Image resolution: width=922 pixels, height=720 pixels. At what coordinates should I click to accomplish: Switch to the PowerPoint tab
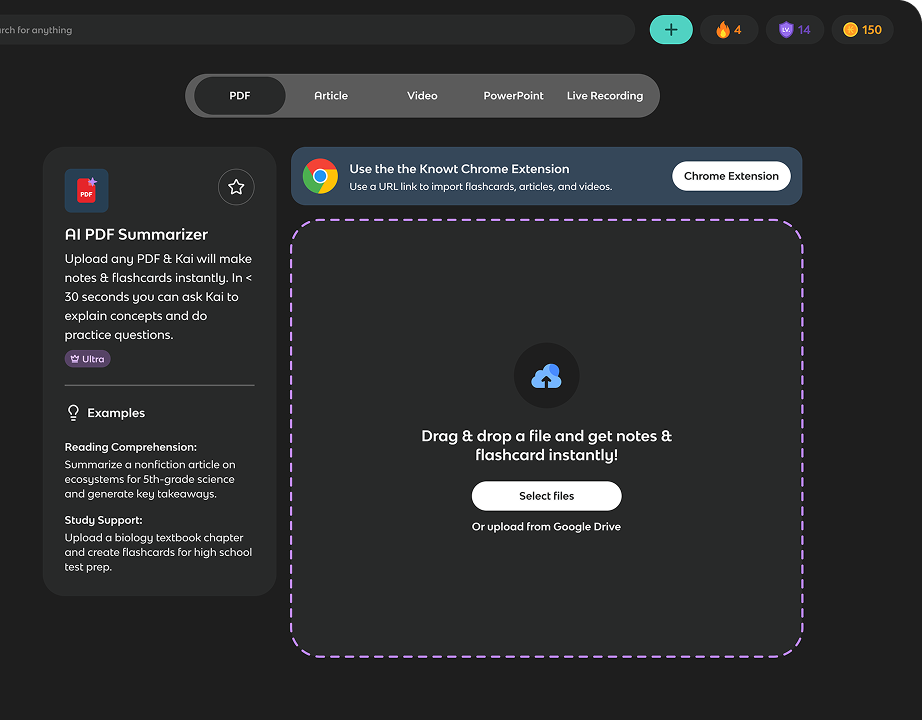point(513,95)
